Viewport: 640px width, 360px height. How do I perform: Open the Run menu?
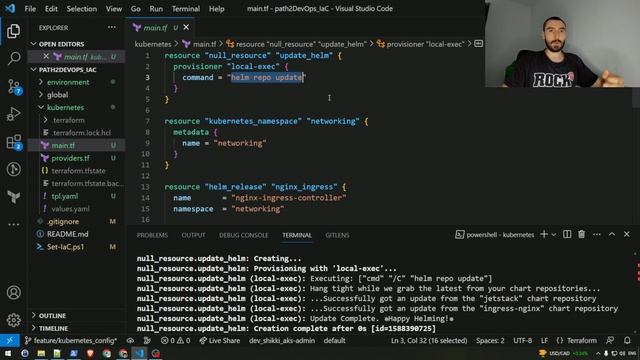coord(156,9)
